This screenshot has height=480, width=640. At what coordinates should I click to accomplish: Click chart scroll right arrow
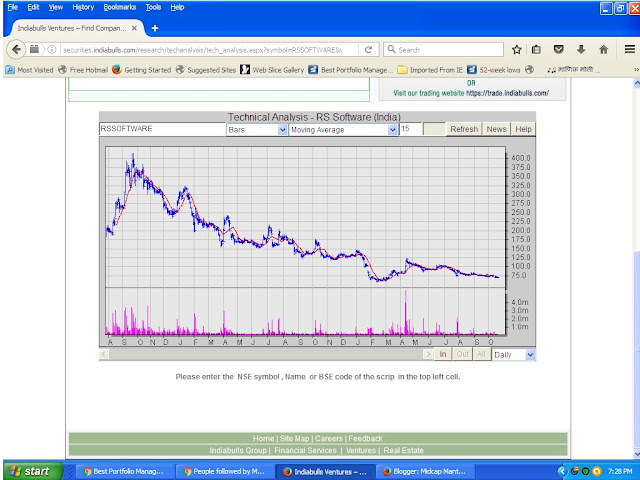[428, 354]
